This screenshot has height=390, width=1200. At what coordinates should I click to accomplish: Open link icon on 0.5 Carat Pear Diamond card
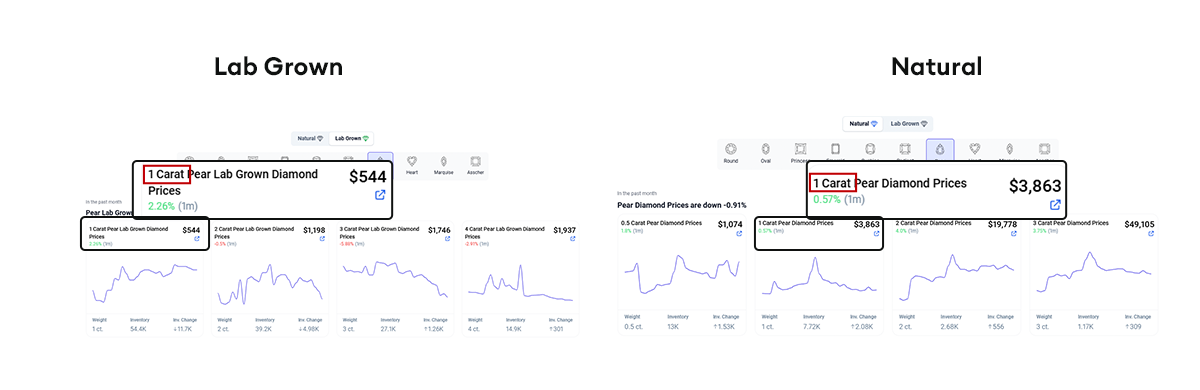point(739,234)
